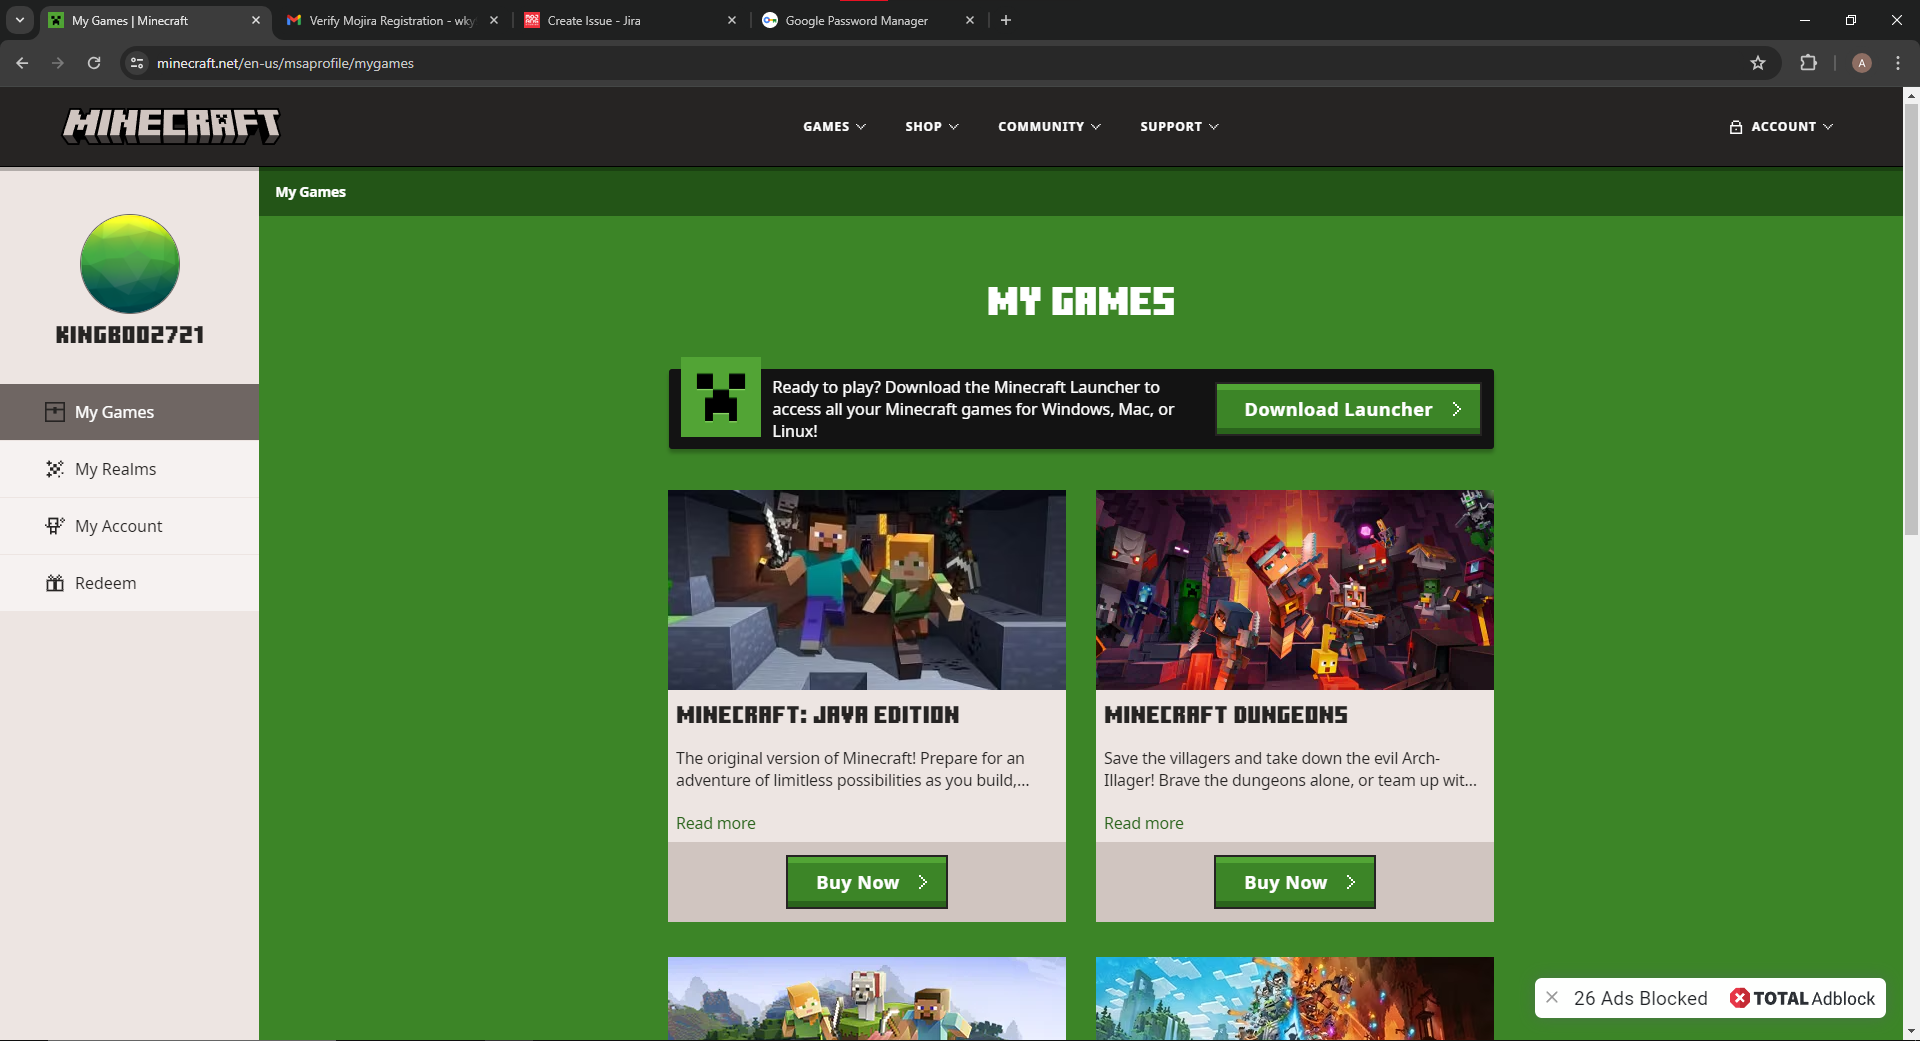Go back using the browser back arrow
Viewport: 1920px width, 1041px height.
[22, 63]
